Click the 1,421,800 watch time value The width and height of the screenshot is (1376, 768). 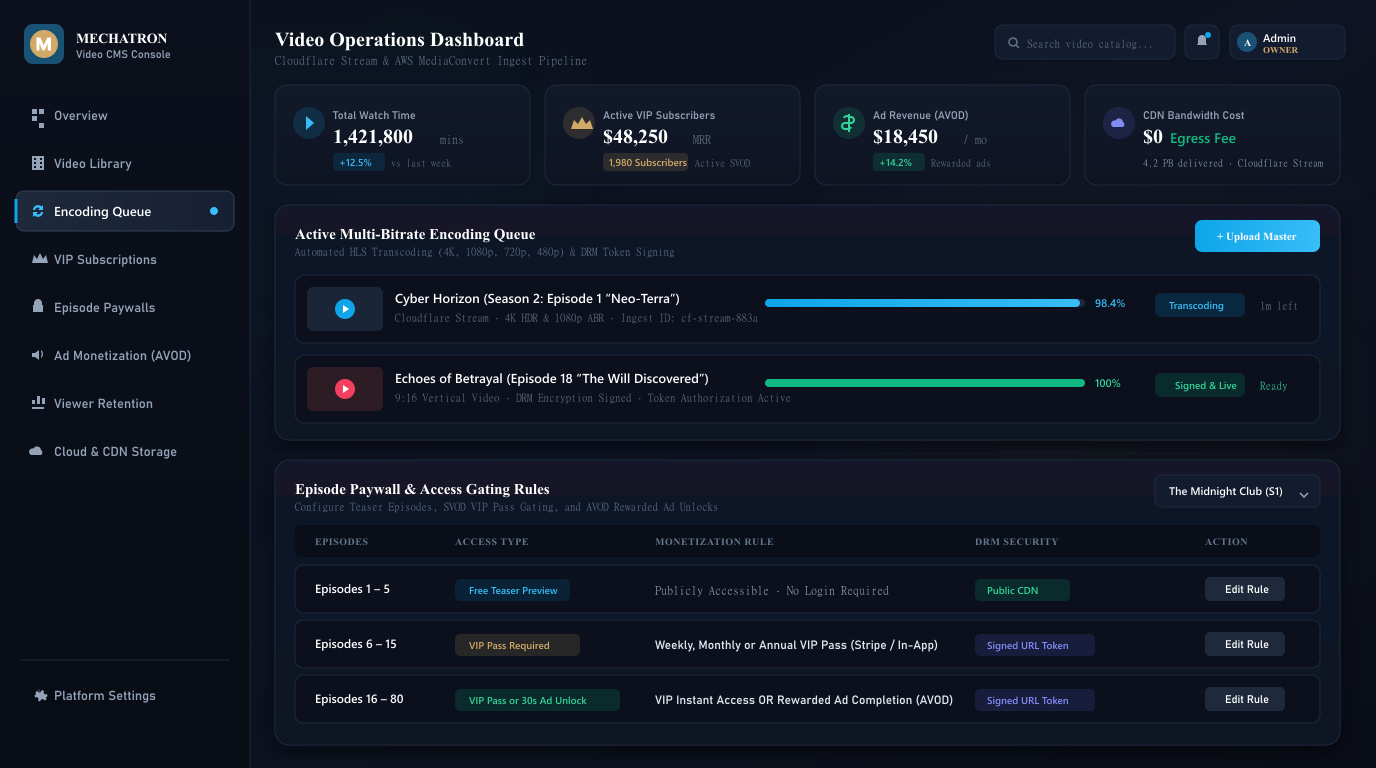[373, 137]
